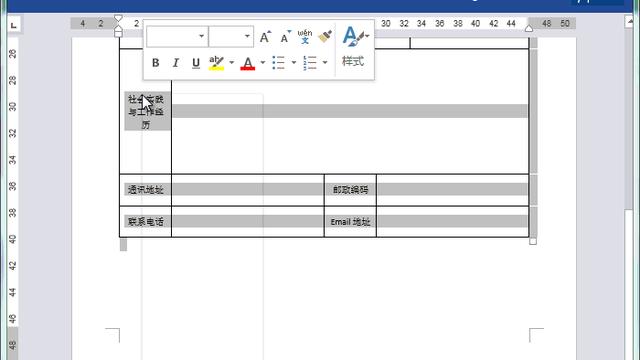Open numbering style dropdown
640x360 pixels.
point(325,63)
